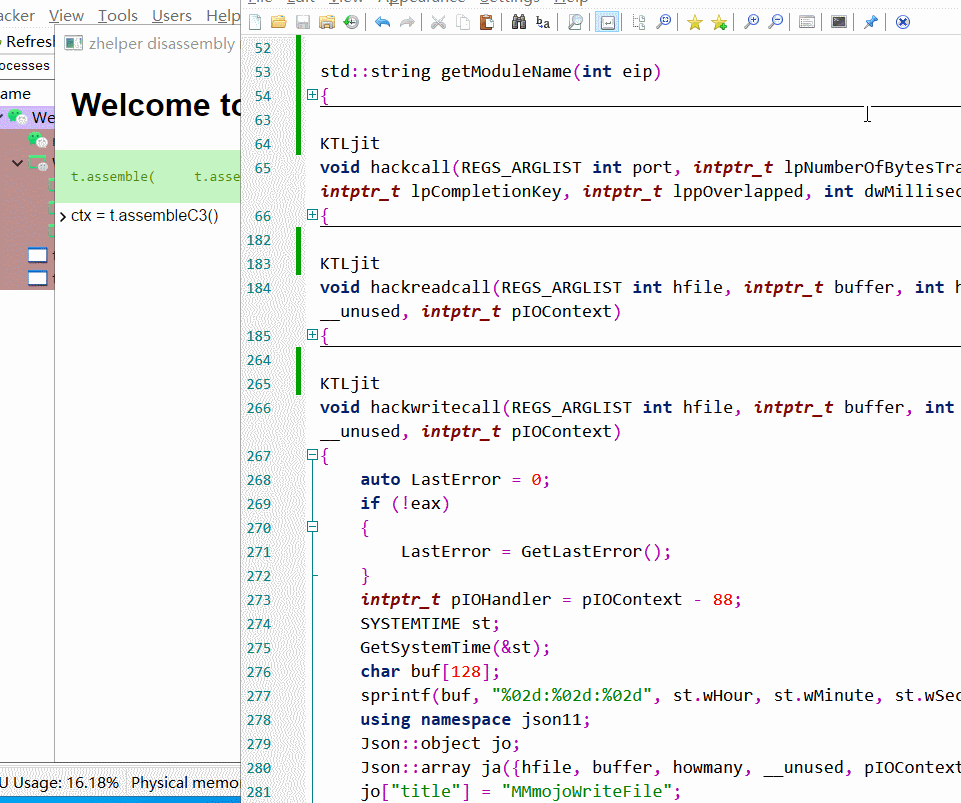961x803 pixels.
Task: Click the blue circle X close-file icon
Action: tap(902, 23)
